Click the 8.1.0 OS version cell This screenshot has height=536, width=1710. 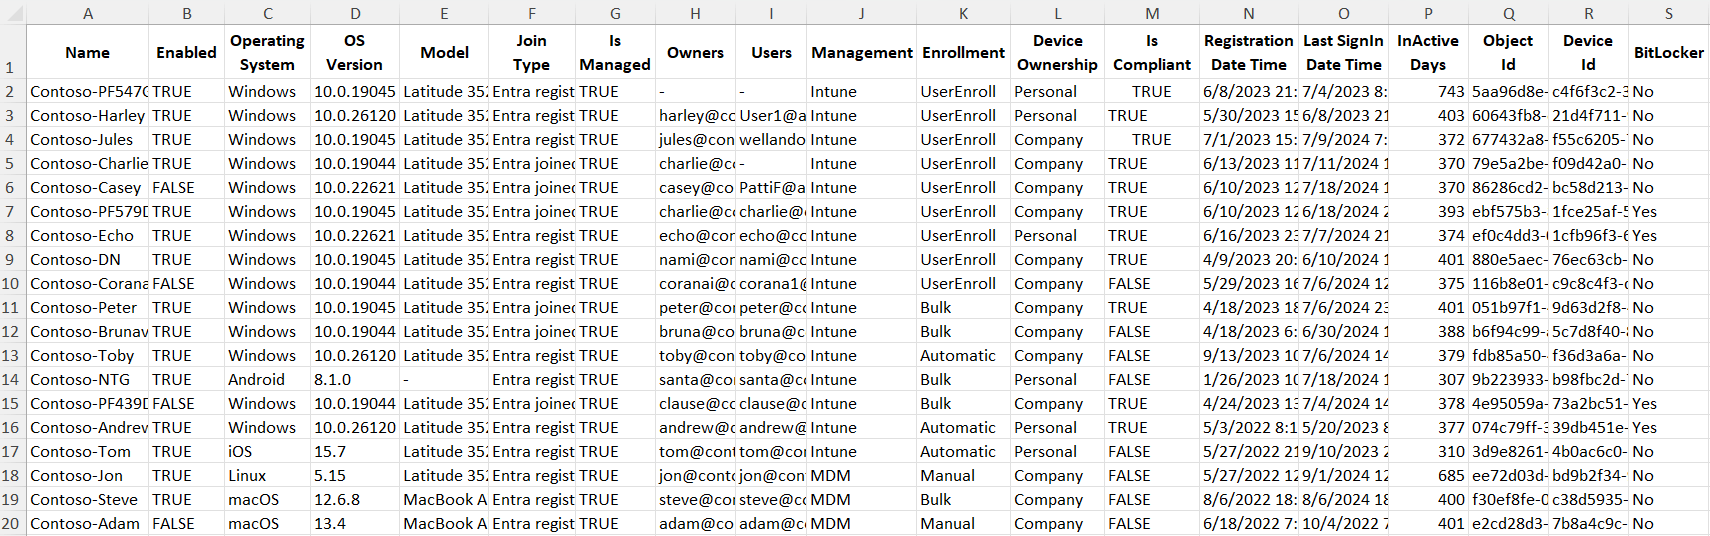355,379
